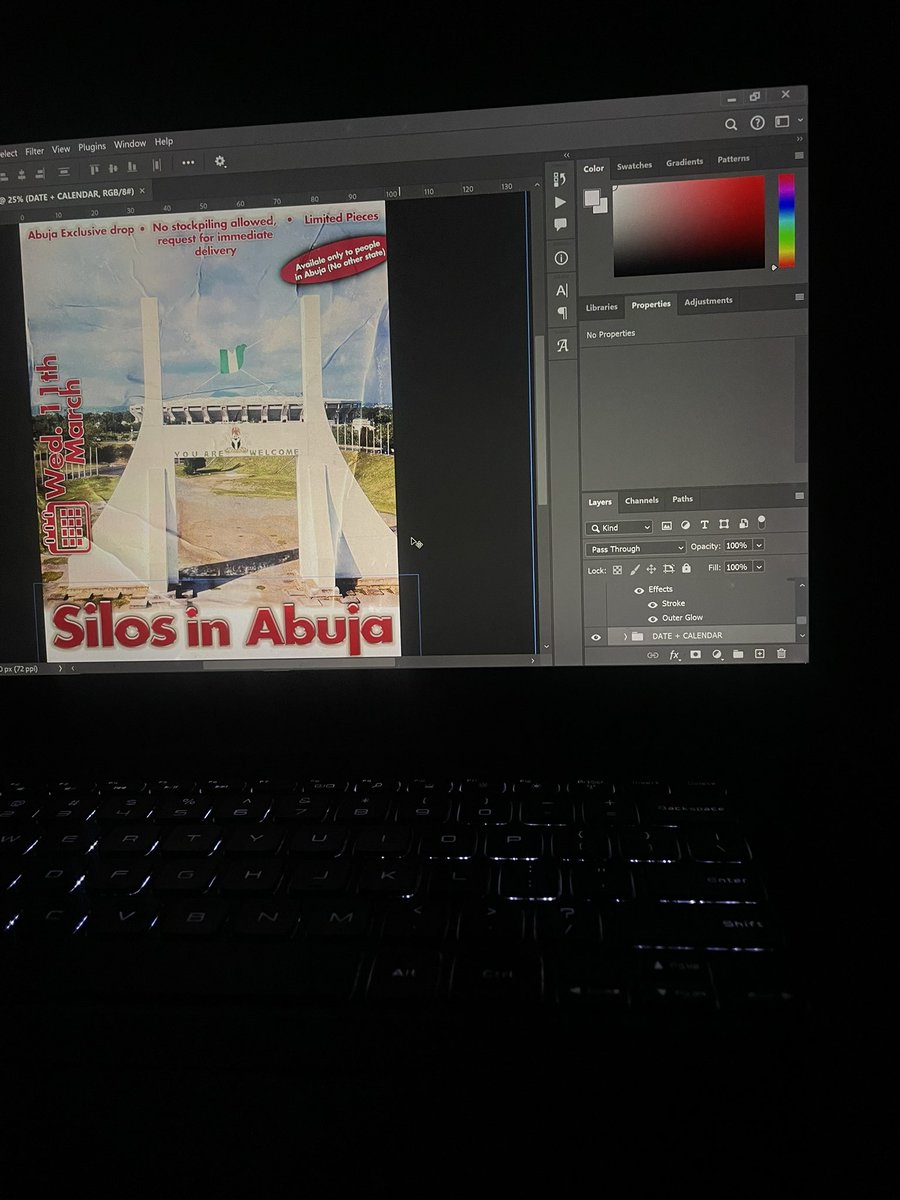Toggle lock transparent pixels
Image resolution: width=900 pixels, height=1200 pixels.
617,570
